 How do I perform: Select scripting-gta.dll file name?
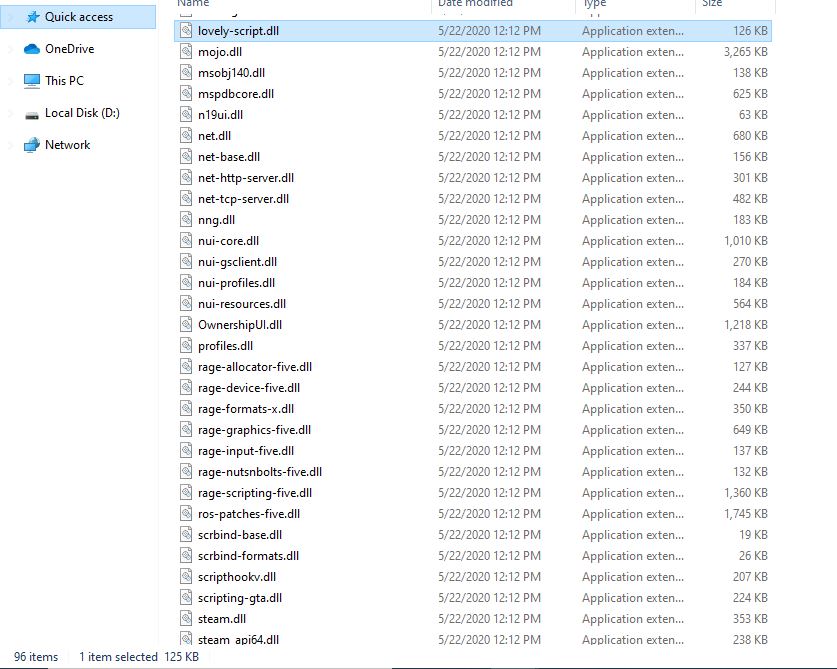[x=240, y=598]
